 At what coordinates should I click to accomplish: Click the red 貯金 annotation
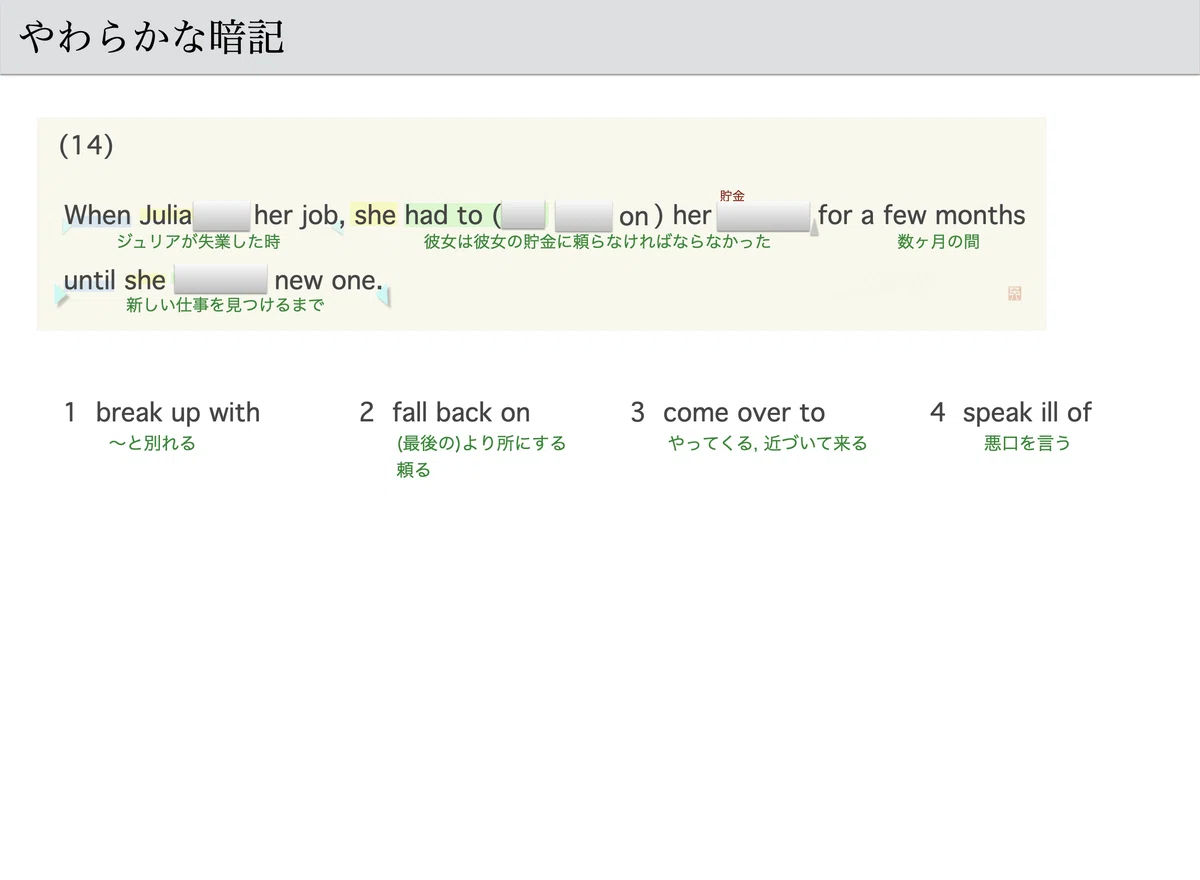pos(732,196)
